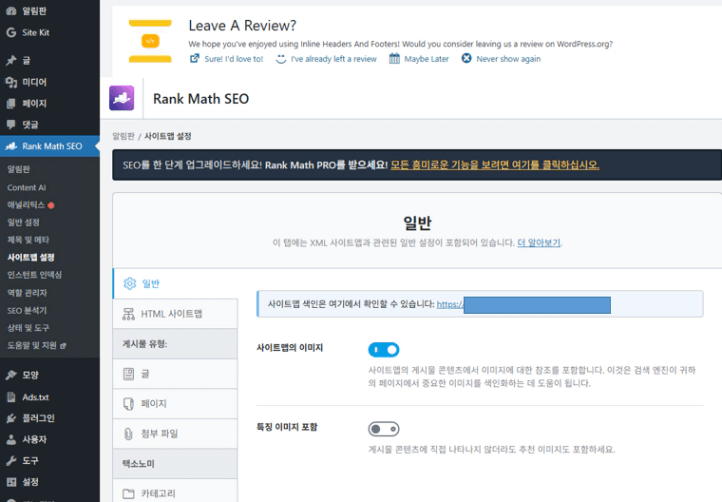The image size is (722, 502).
Task: Click the comment bubble icon beside 댓글
Action: pyautogui.click(x=11, y=124)
